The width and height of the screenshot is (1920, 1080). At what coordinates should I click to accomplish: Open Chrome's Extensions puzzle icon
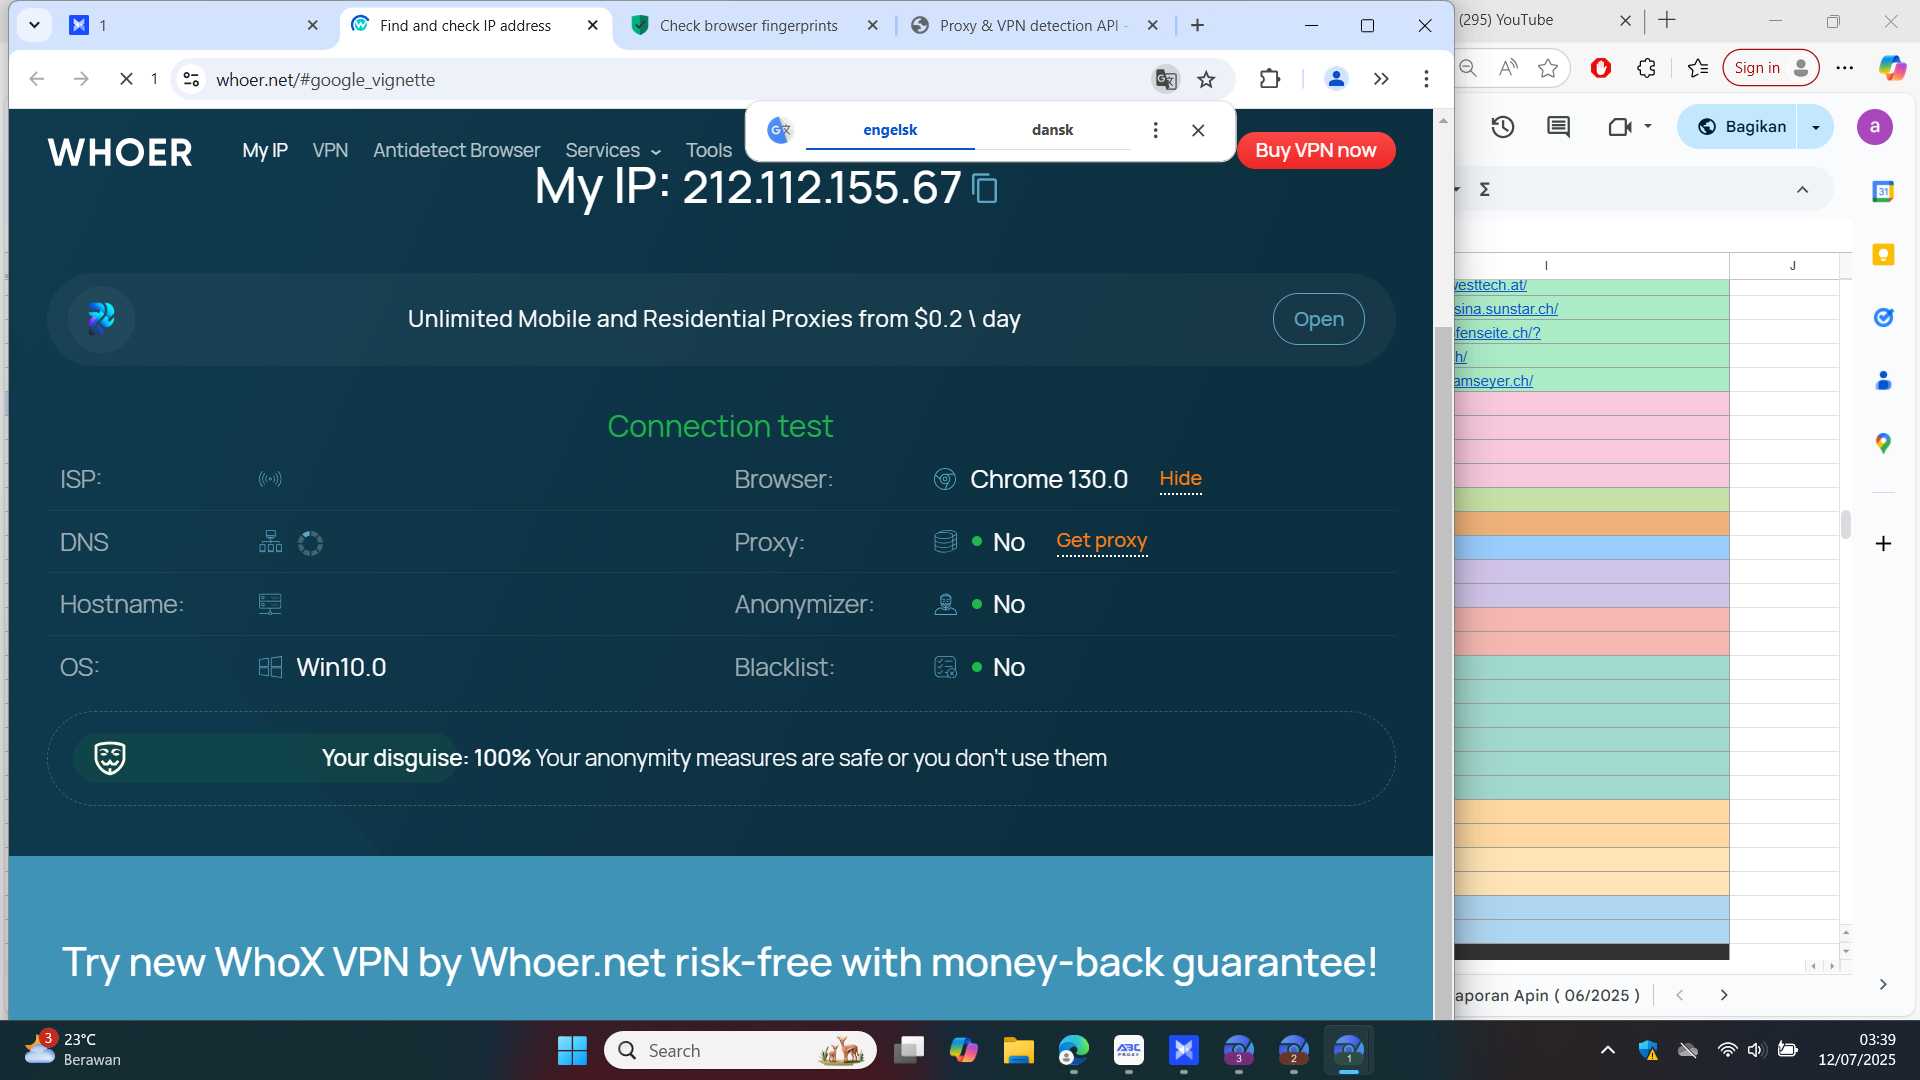(x=1270, y=79)
